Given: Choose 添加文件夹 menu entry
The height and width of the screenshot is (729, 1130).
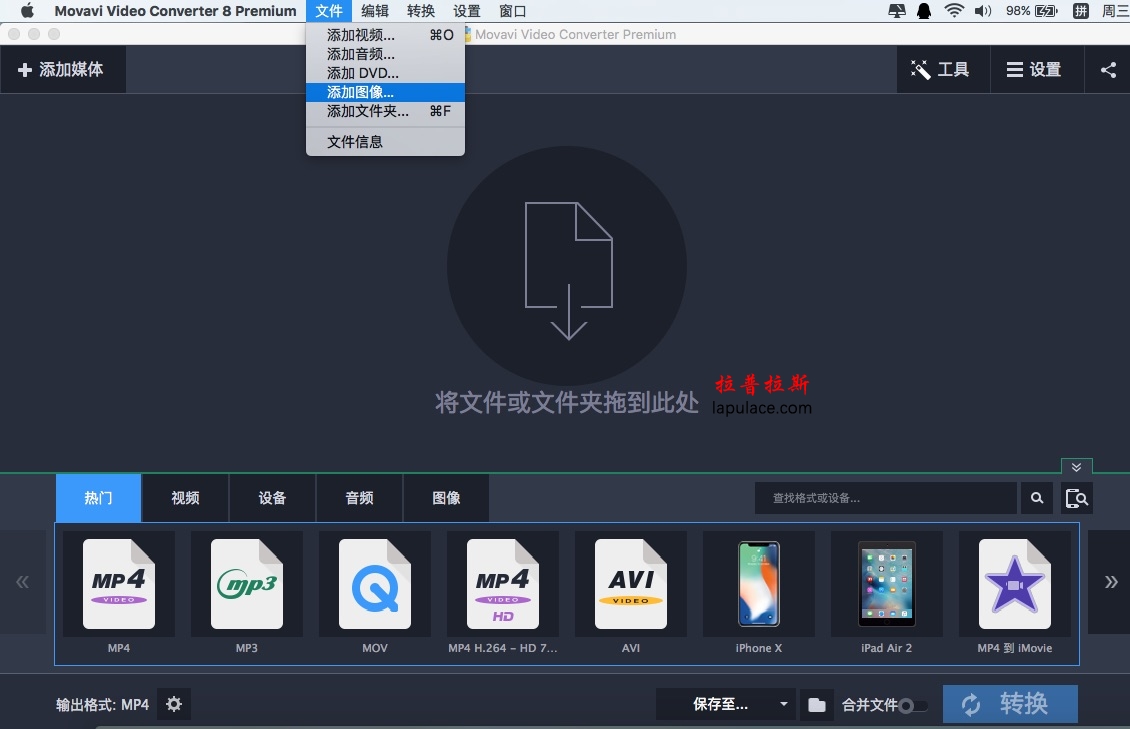Looking at the screenshot, I should [386, 111].
